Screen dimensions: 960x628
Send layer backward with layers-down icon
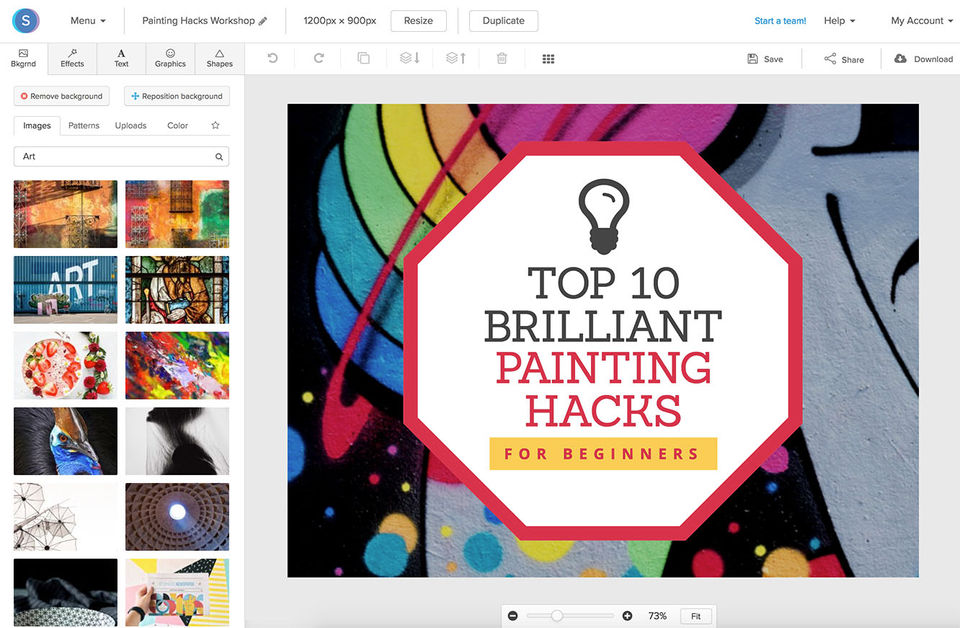point(409,59)
